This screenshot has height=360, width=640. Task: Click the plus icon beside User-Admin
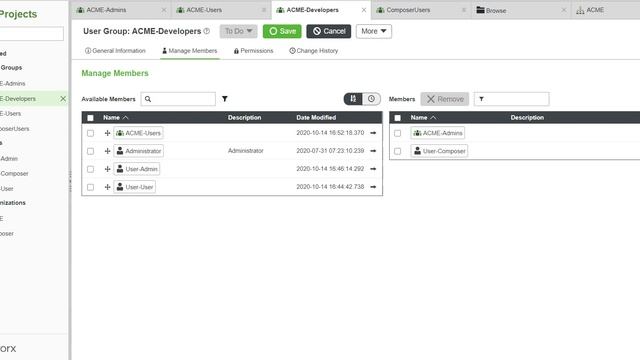coord(107,169)
